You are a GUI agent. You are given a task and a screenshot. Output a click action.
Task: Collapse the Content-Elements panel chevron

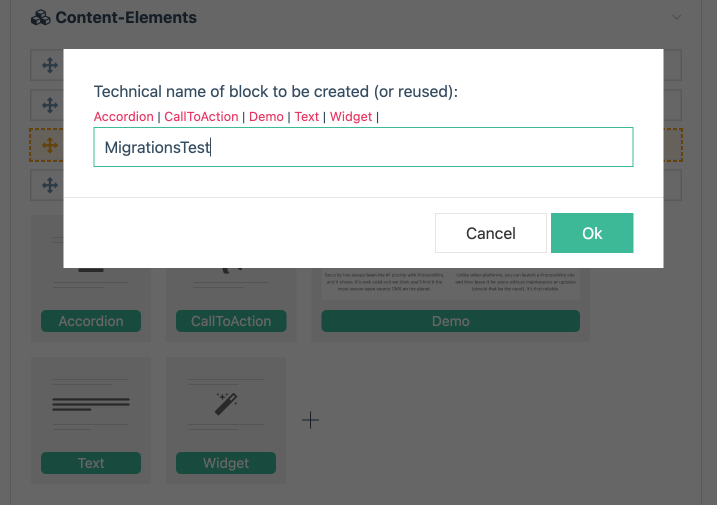(677, 17)
